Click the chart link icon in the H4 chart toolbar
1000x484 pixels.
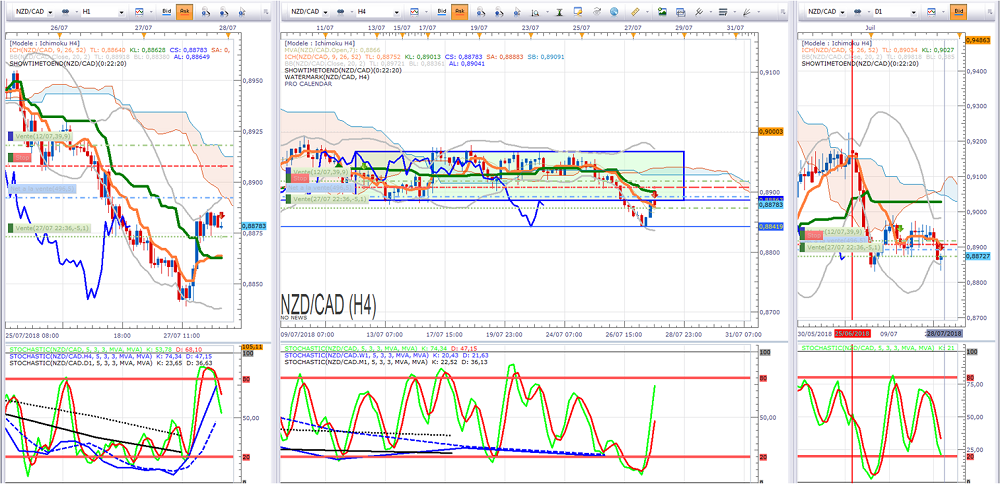pyautogui.click(x=341, y=11)
